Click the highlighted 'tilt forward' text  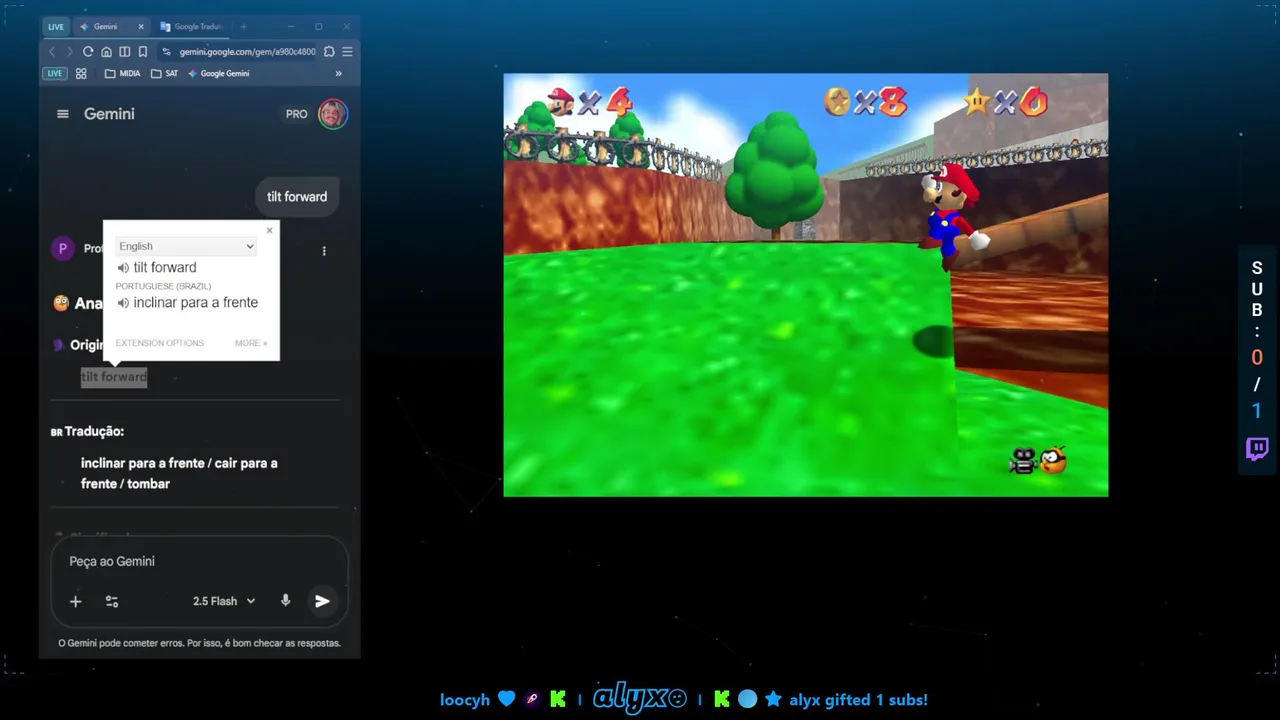114,377
